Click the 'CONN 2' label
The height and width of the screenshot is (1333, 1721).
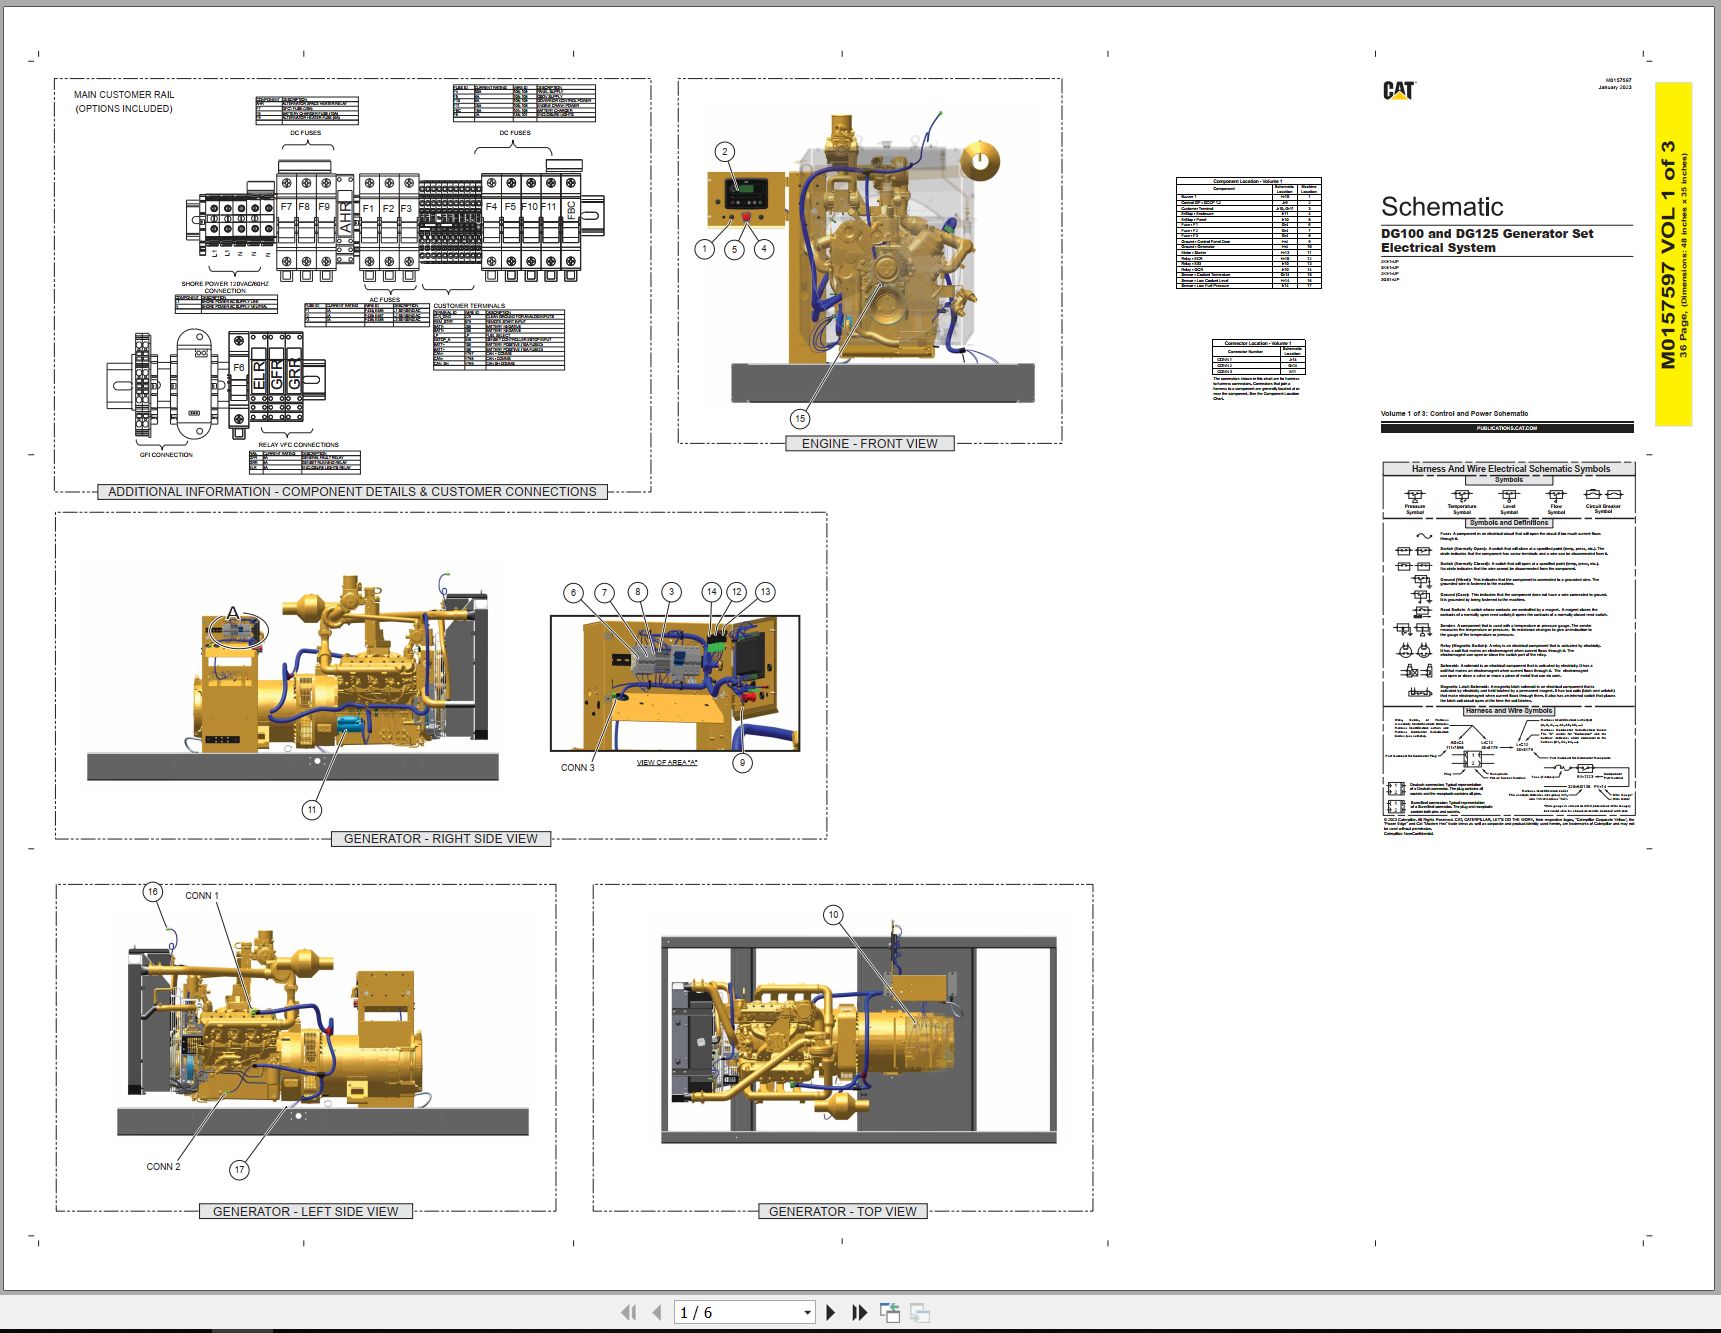[x=164, y=1167]
